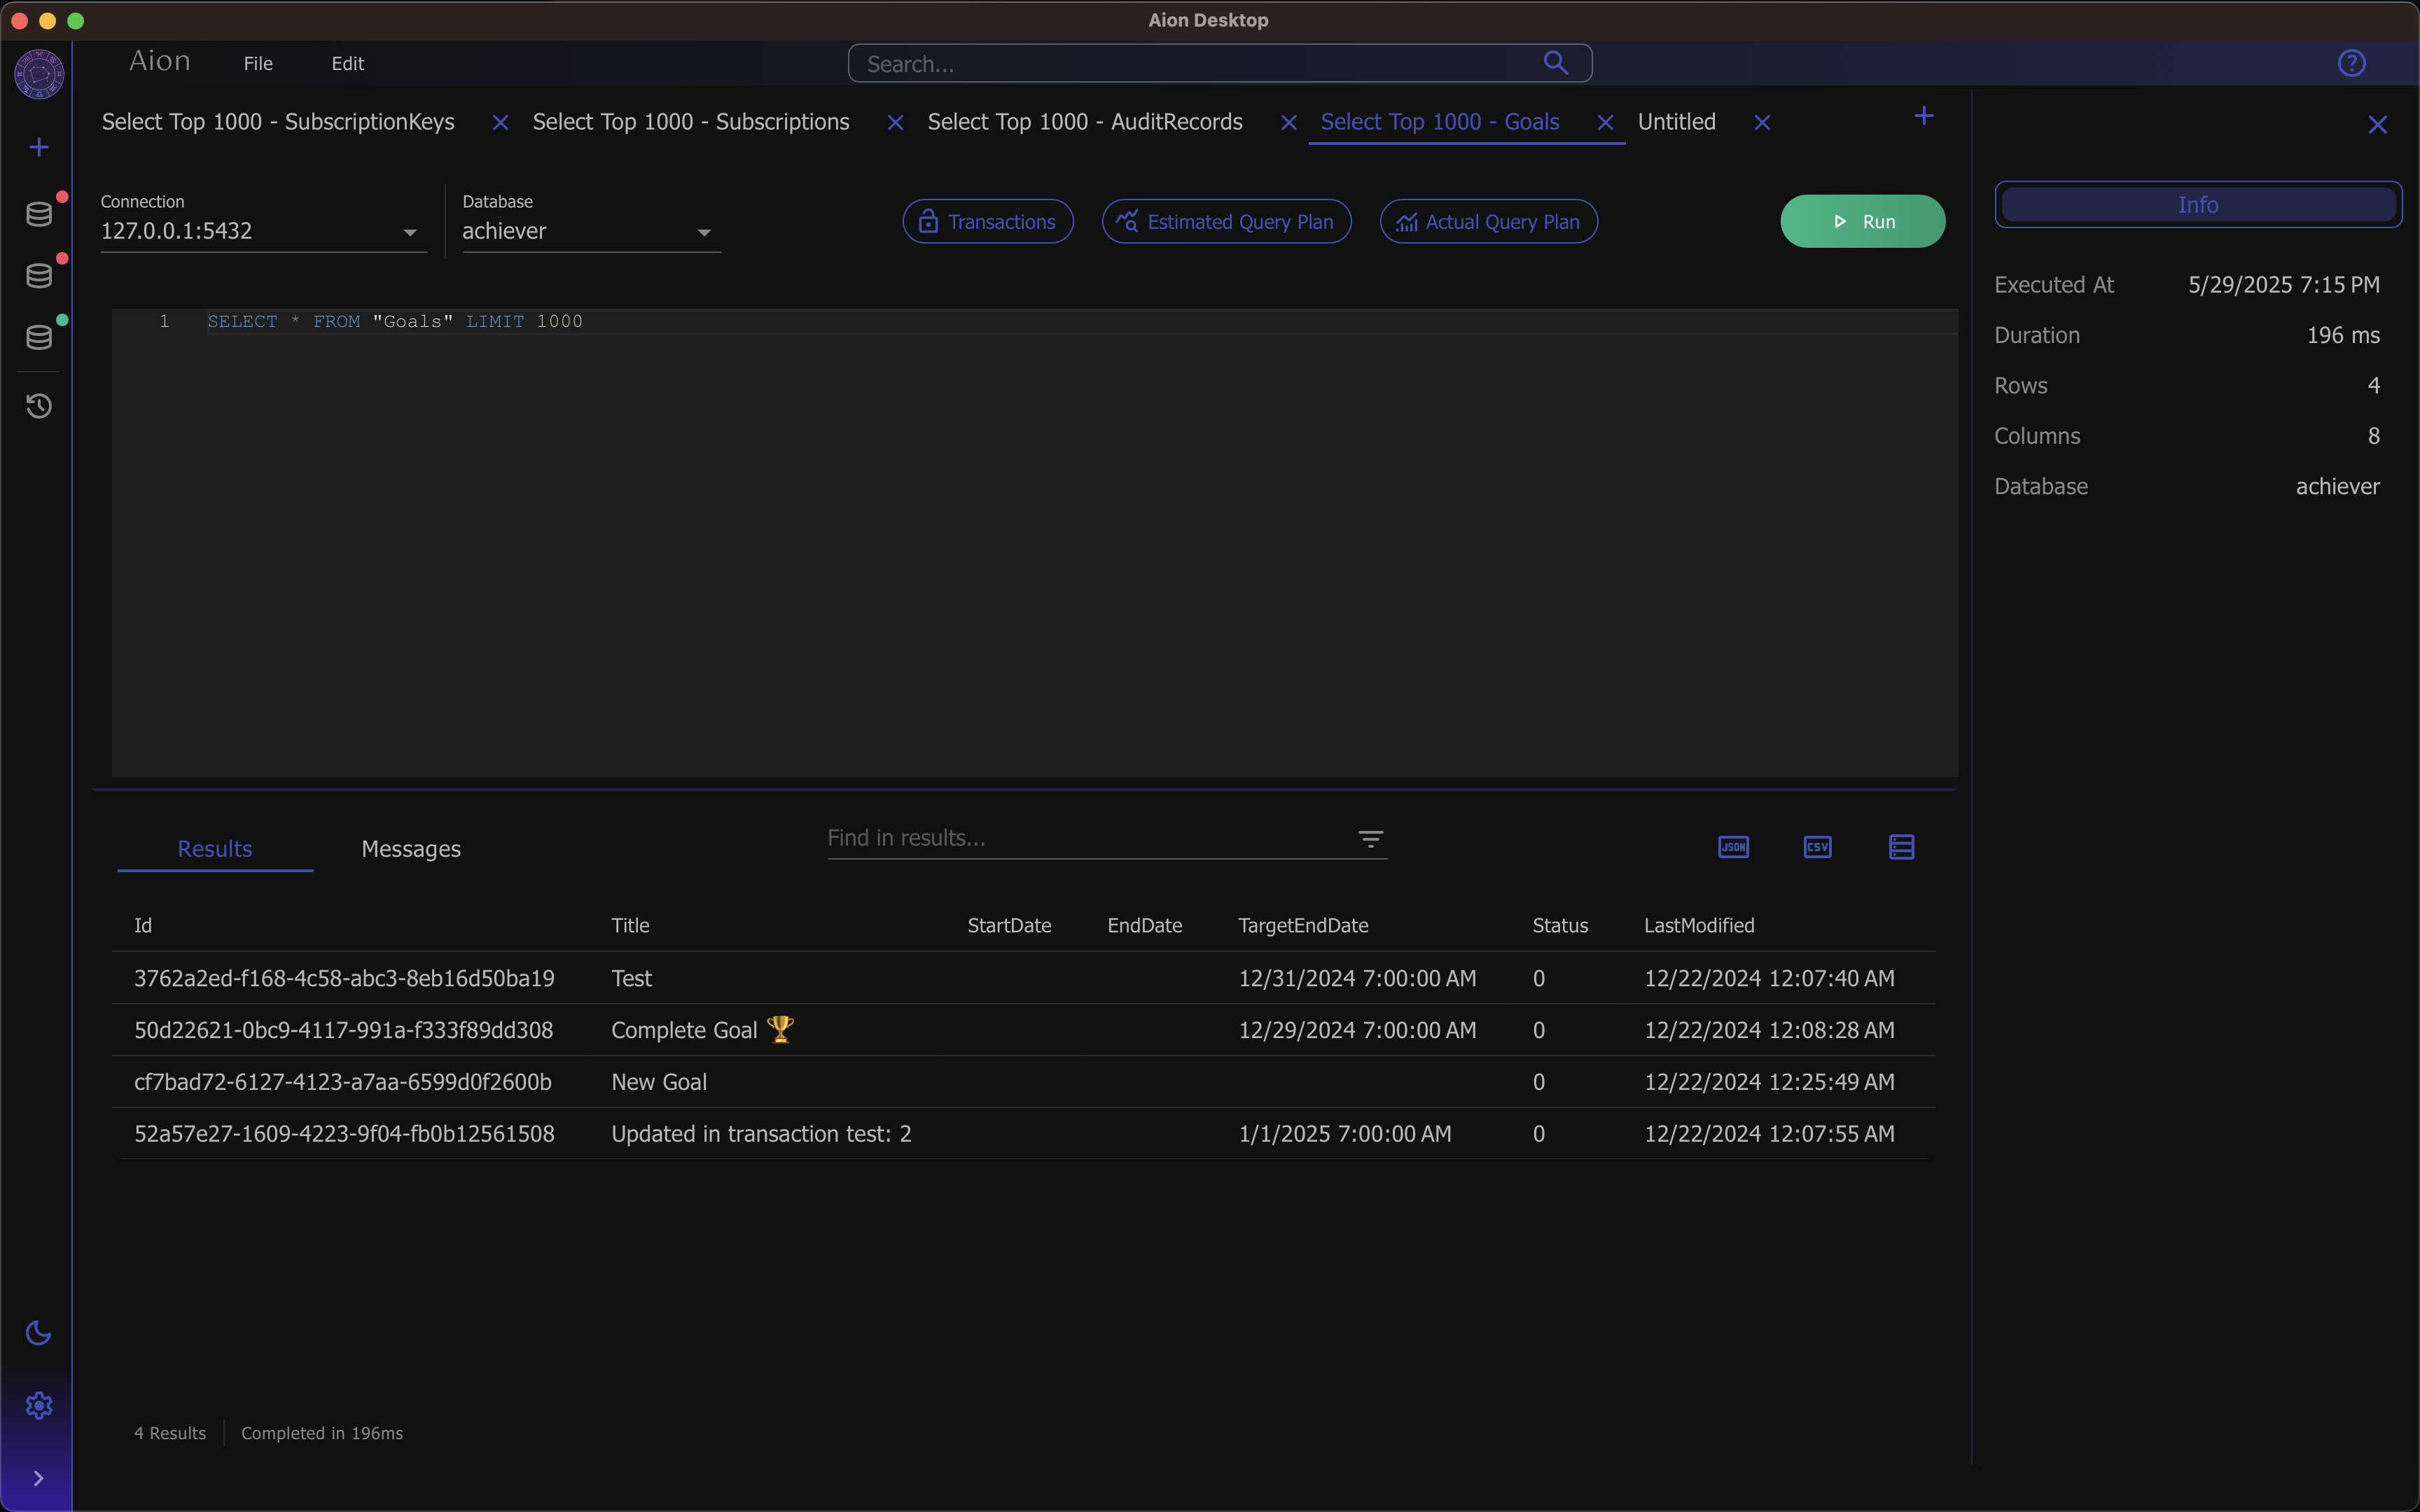The height and width of the screenshot is (1512, 2420).
Task: Close the Untitled tab
Action: click(1762, 122)
